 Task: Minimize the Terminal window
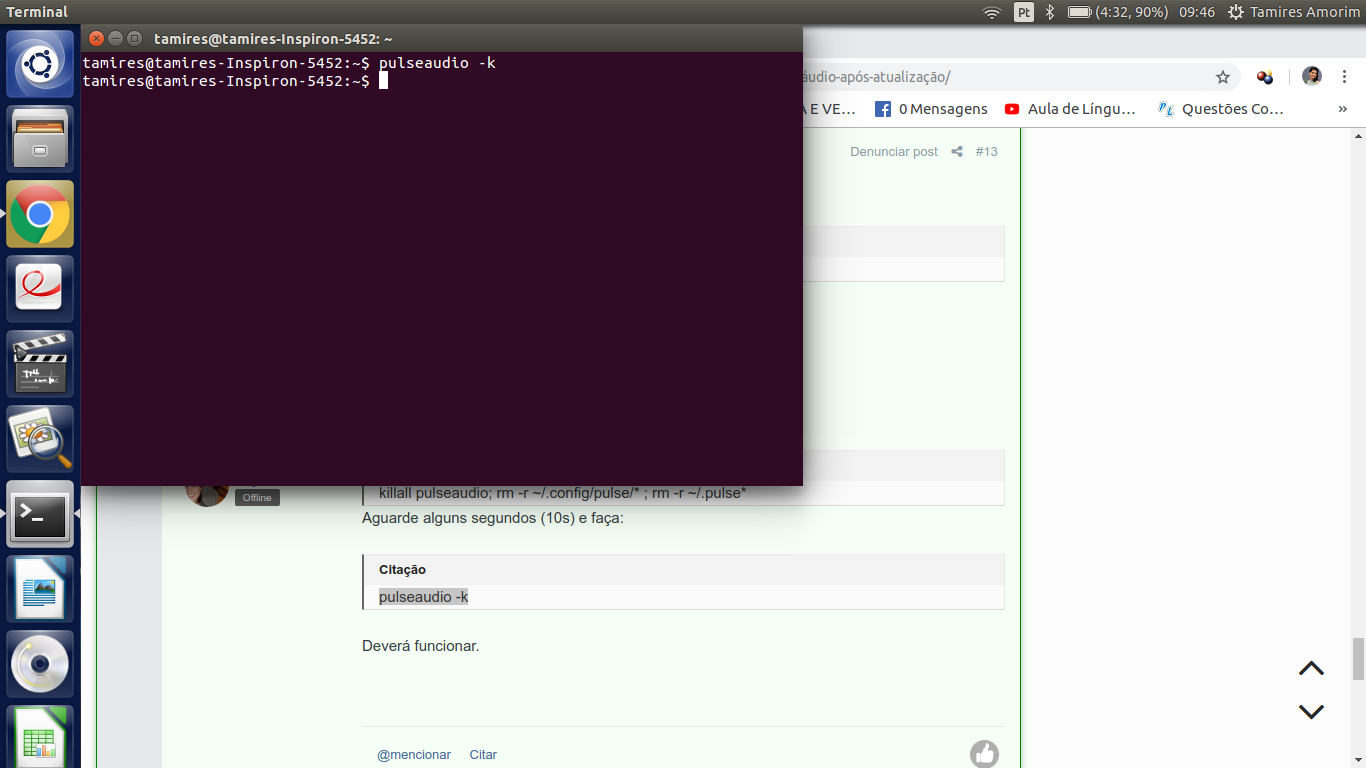pyautogui.click(x=115, y=38)
